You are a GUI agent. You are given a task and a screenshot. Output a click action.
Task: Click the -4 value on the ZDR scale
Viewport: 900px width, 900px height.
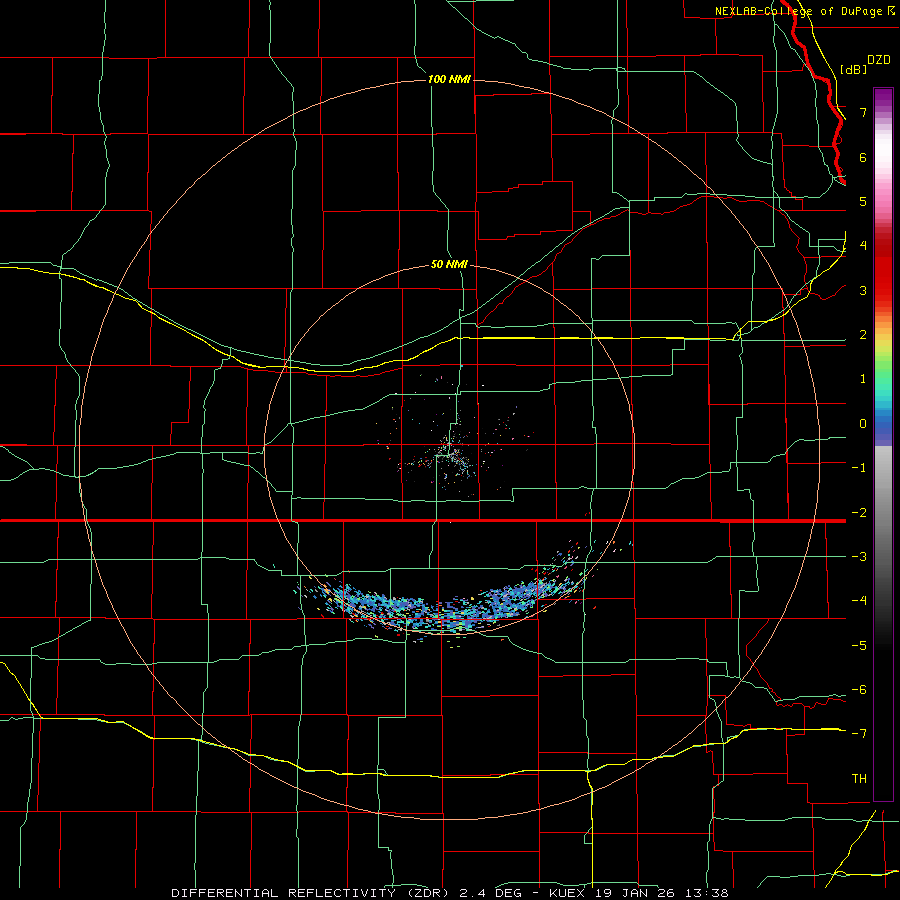tap(859, 601)
